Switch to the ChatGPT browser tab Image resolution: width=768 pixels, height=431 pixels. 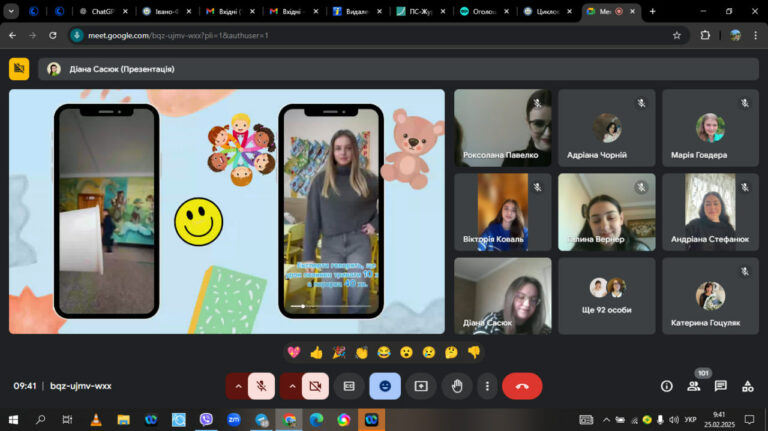click(103, 11)
